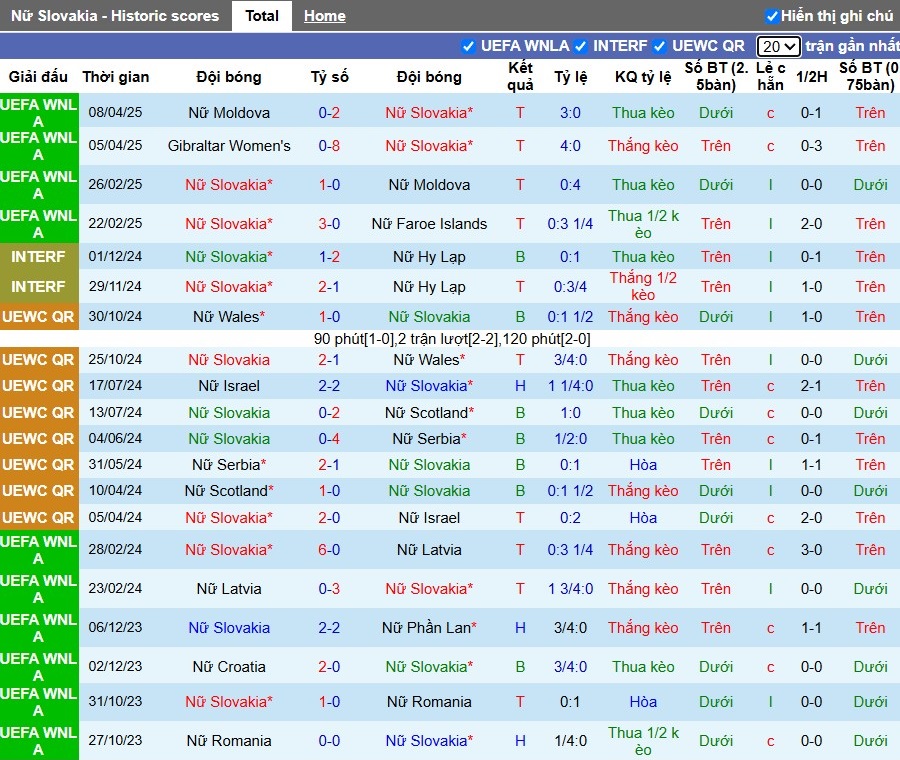Open Nữ Hy Lạp on 29/11/24 row
Viewport: 900px width, 760px height.
coord(429,286)
